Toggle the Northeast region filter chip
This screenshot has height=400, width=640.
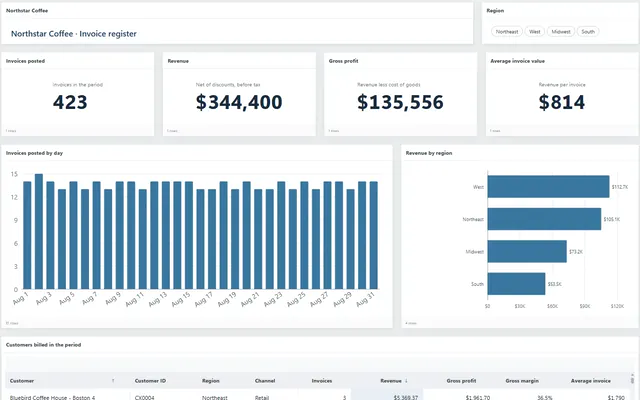coord(507,31)
